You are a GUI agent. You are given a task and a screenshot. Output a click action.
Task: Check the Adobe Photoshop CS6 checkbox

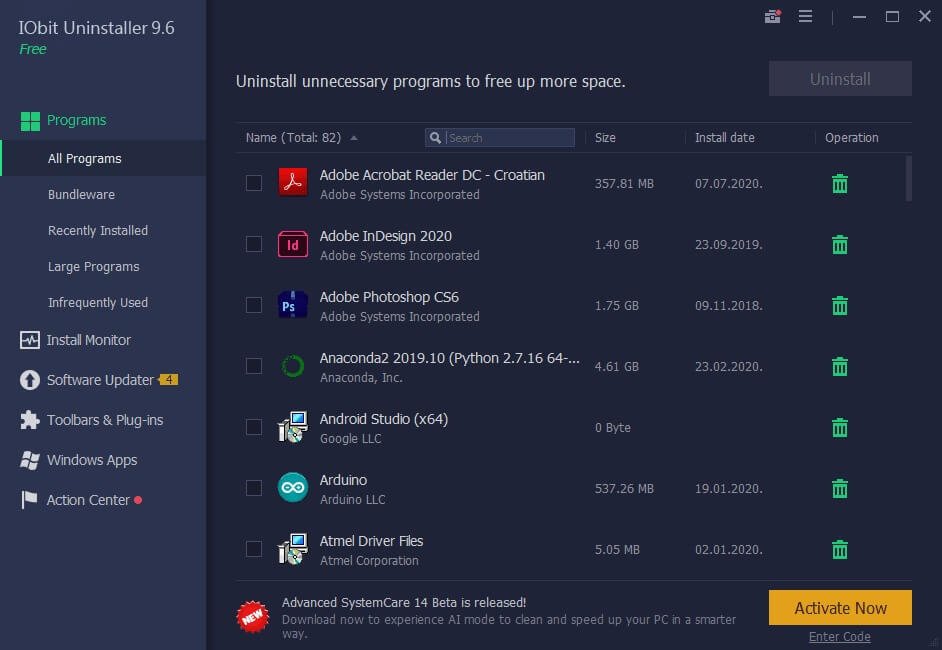254,305
